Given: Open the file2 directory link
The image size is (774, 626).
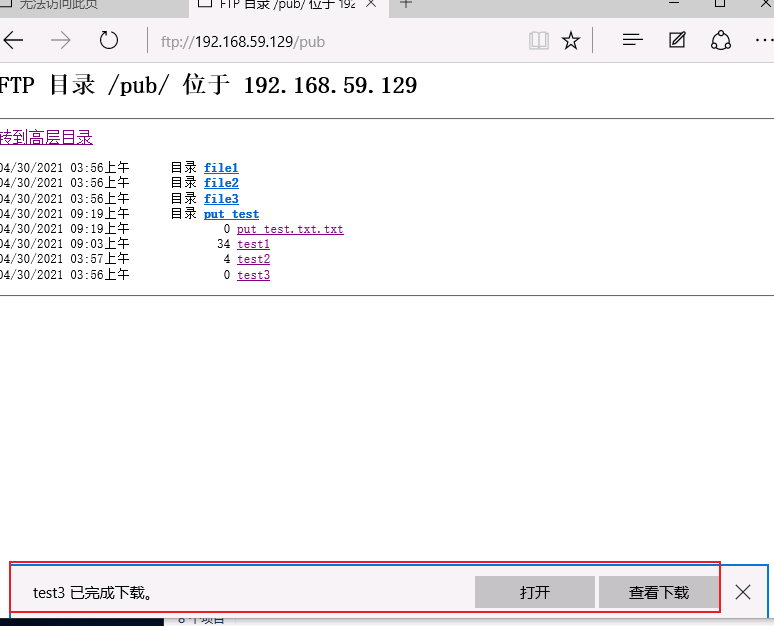Looking at the screenshot, I should [221, 183].
